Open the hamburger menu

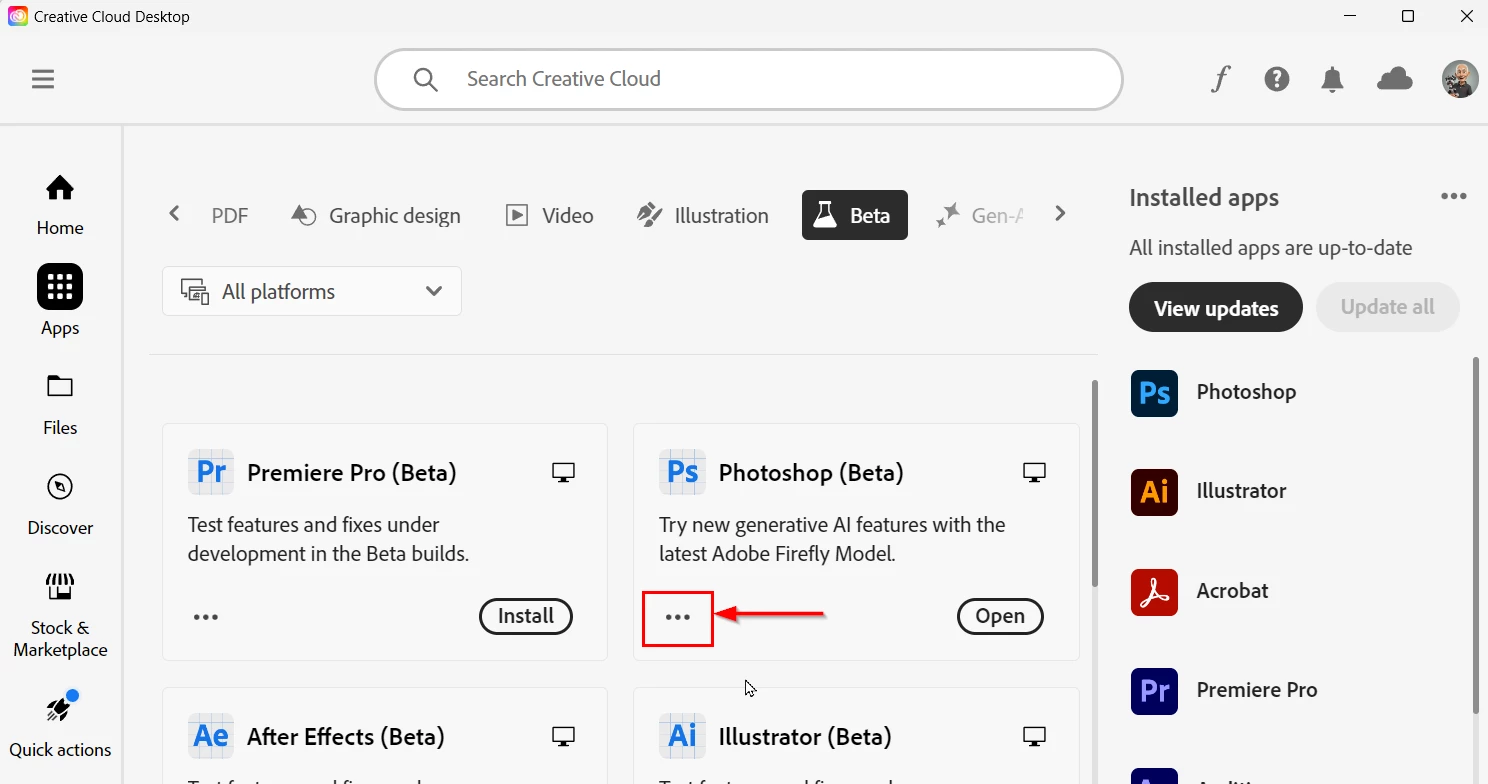(43, 79)
